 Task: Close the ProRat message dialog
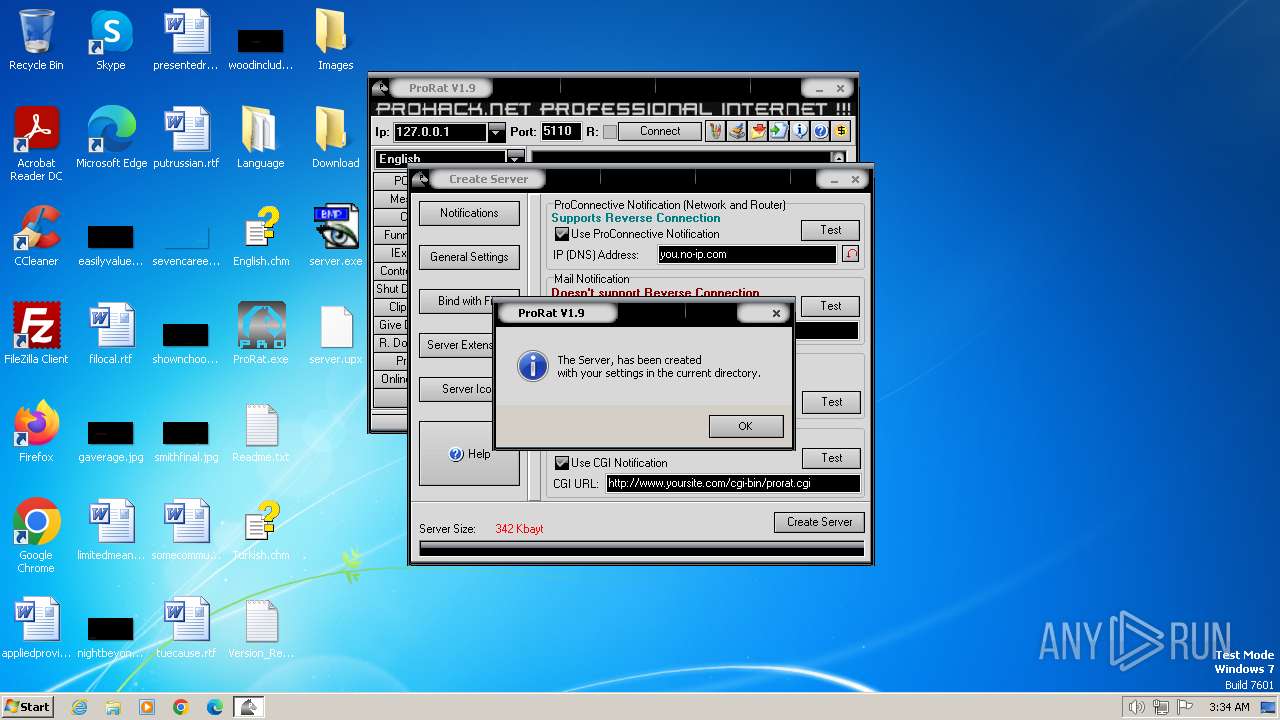[x=776, y=313]
